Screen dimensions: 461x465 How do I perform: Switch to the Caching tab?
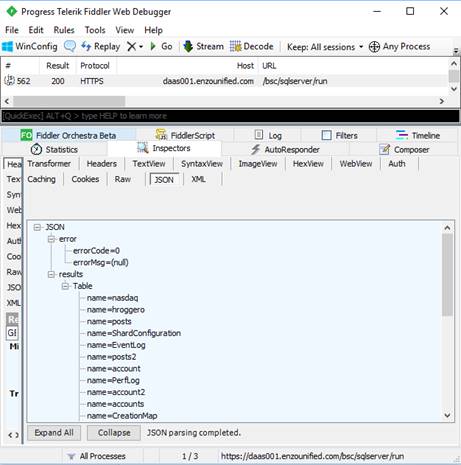(41, 179)
